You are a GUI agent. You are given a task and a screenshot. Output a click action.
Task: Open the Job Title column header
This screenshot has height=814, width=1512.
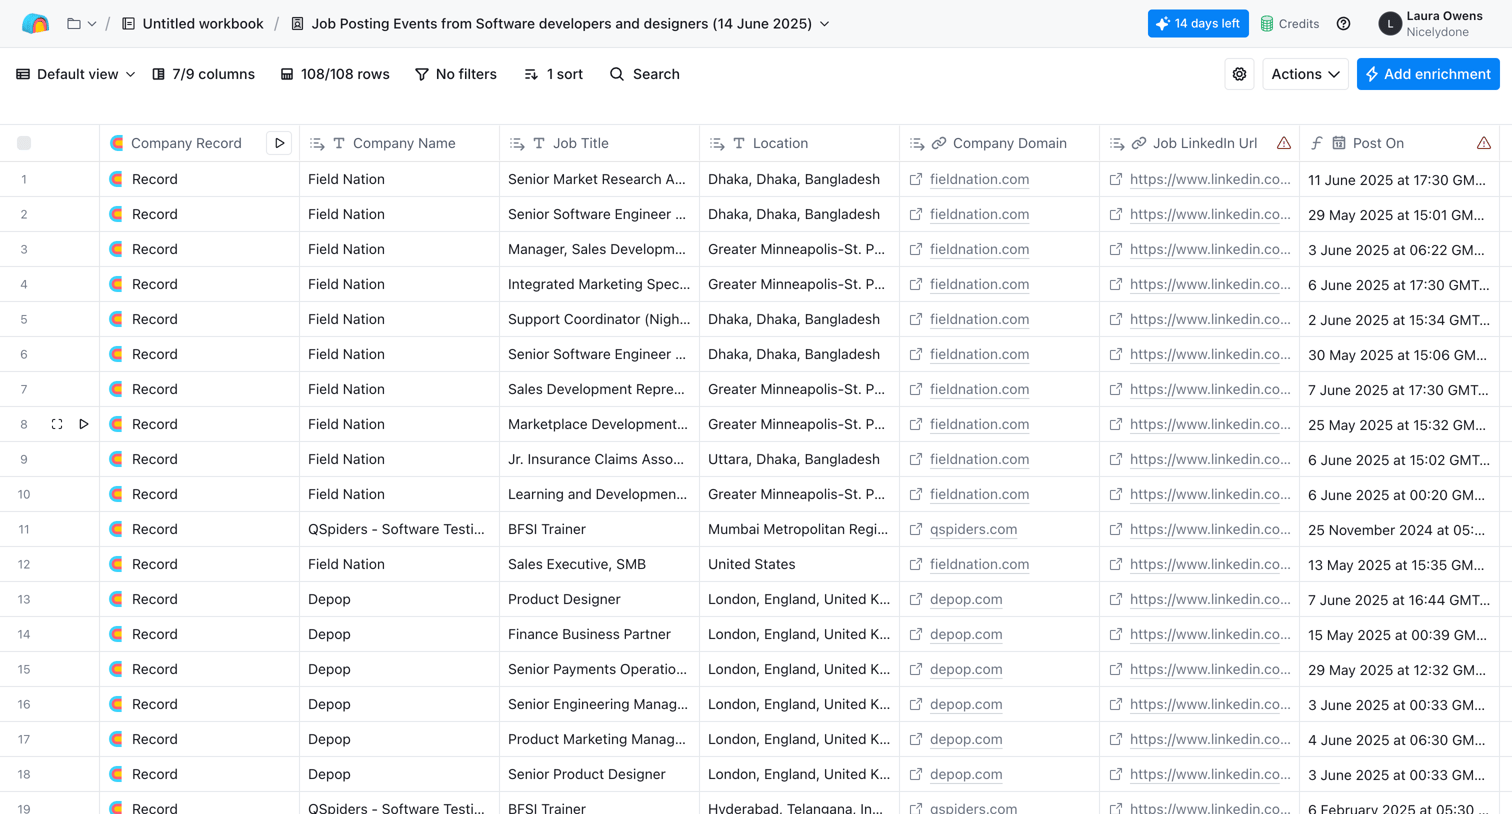coord(599,143)
